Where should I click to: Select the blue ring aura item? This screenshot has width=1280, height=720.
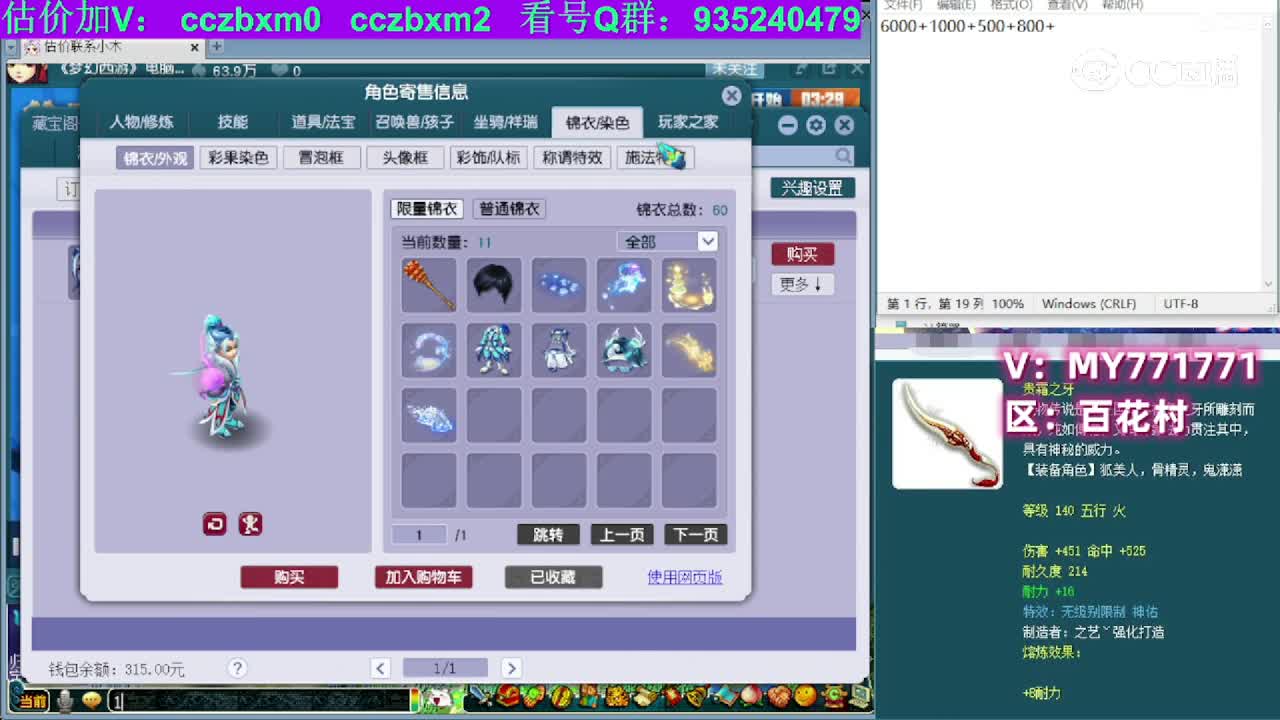click(x=429, y=350)
